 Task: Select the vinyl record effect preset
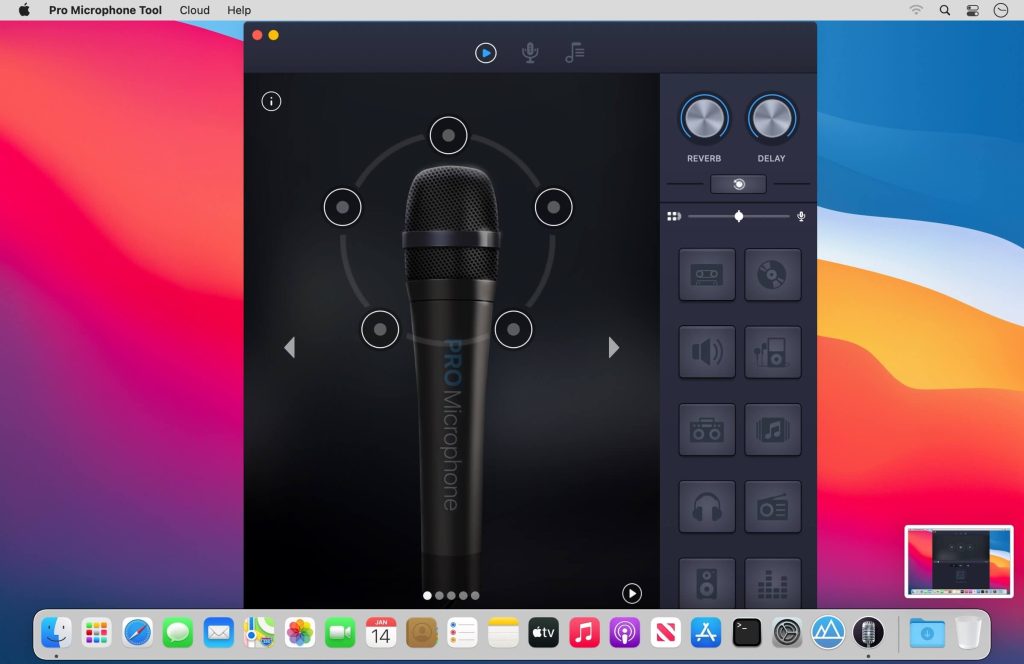pyautogui.click(x=772, y=274)
